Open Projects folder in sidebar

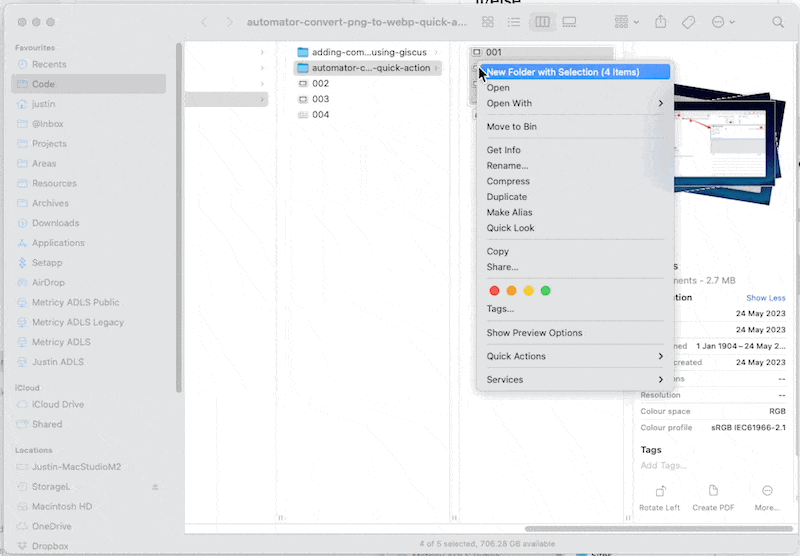click(89, 144)
